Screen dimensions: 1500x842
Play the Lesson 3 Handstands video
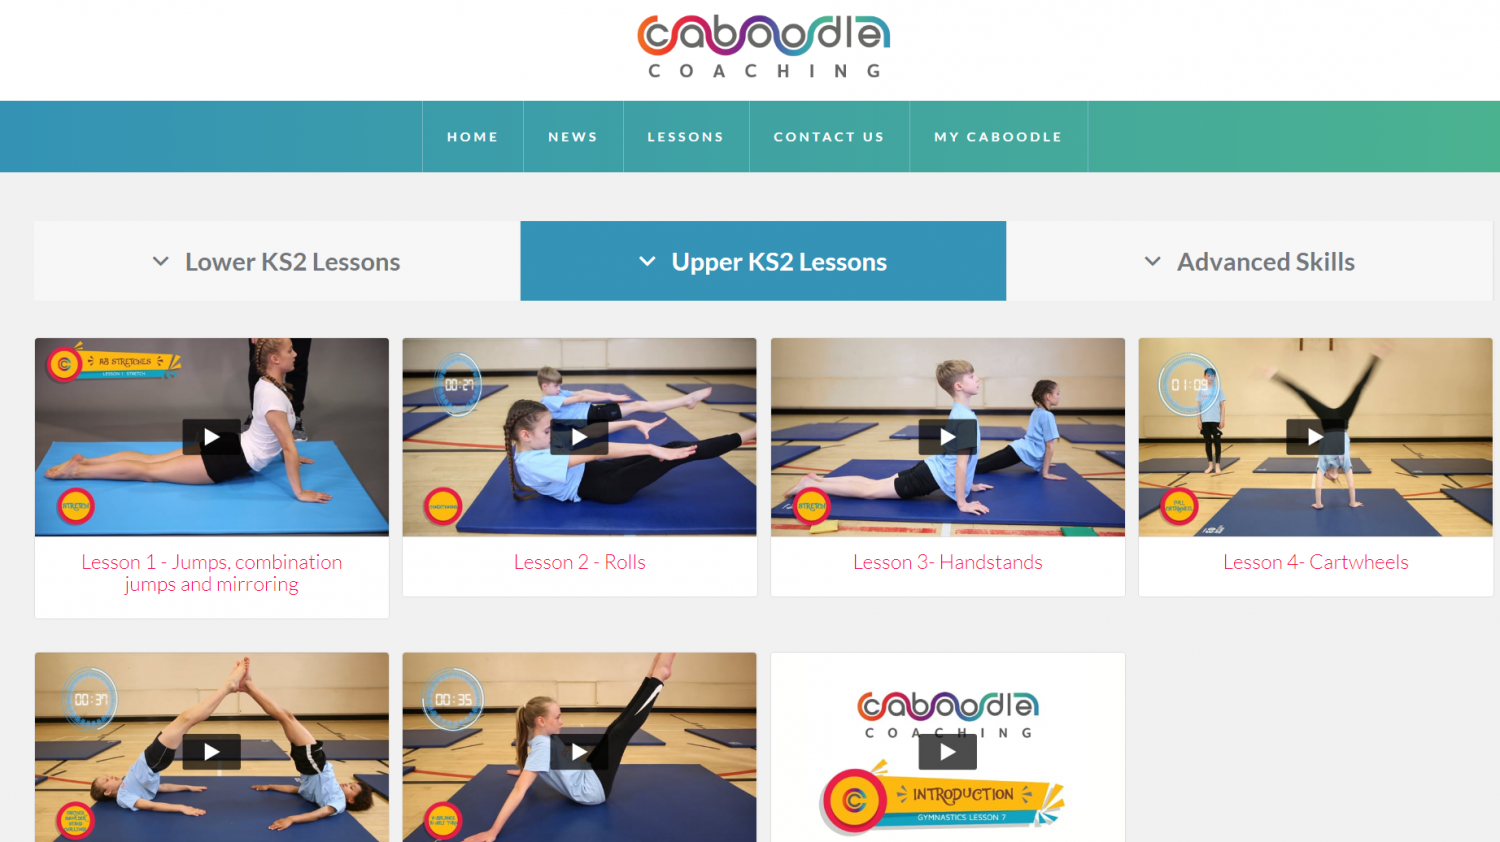pyautogui.click(x=947, y=437)
